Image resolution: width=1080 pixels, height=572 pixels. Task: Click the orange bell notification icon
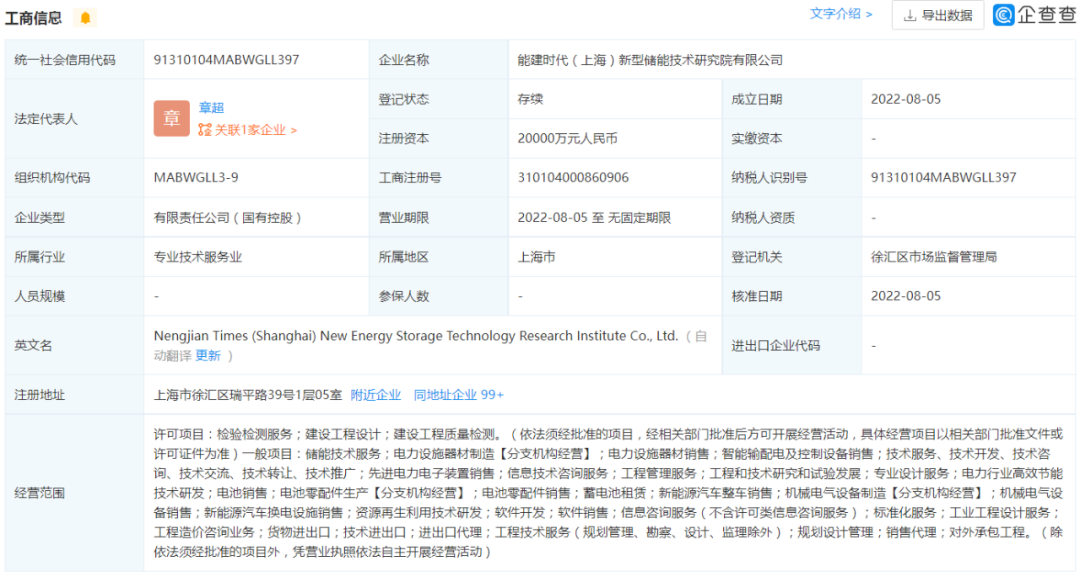(x=85, y=18)
